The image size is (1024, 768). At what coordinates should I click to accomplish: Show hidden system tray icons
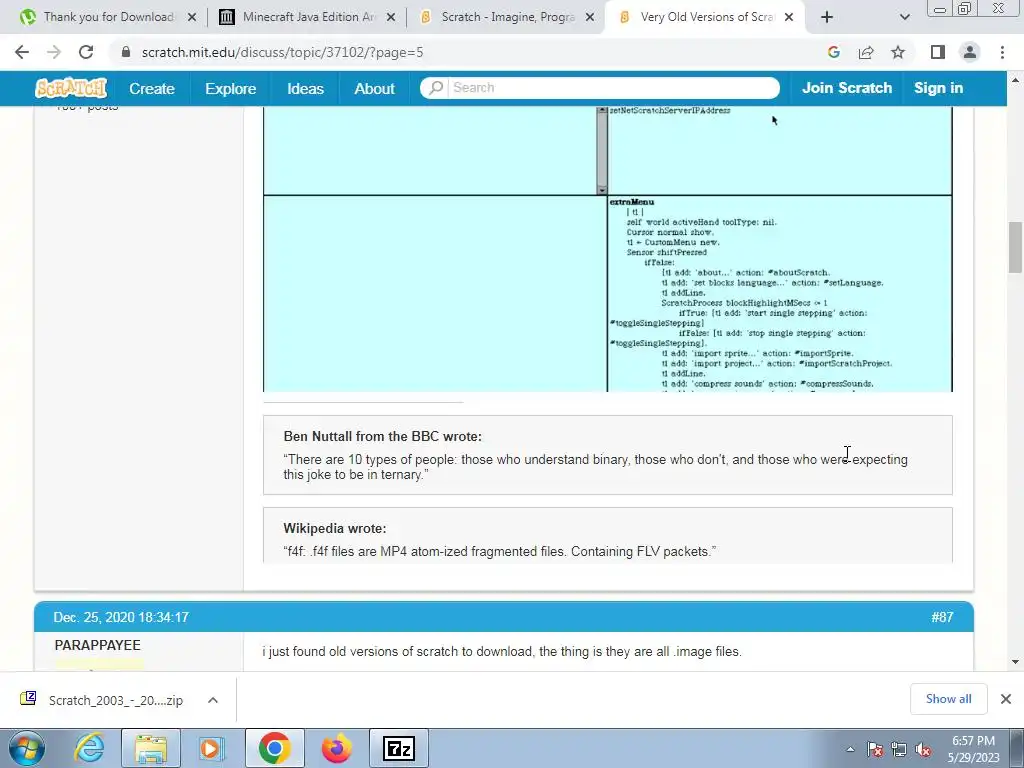850,749
